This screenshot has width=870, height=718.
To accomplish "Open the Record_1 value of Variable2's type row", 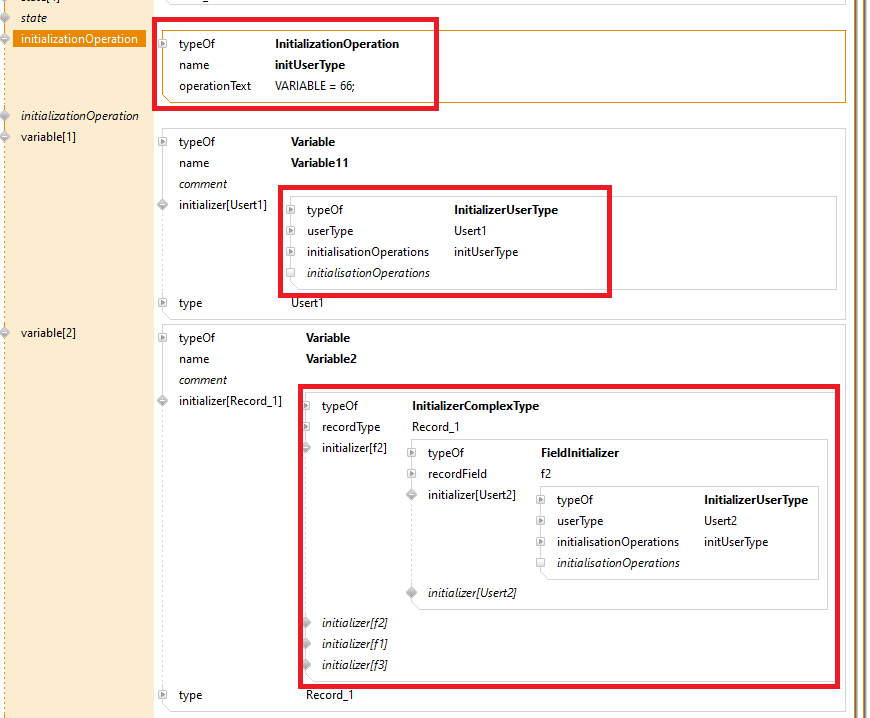I will coord(330,695).
